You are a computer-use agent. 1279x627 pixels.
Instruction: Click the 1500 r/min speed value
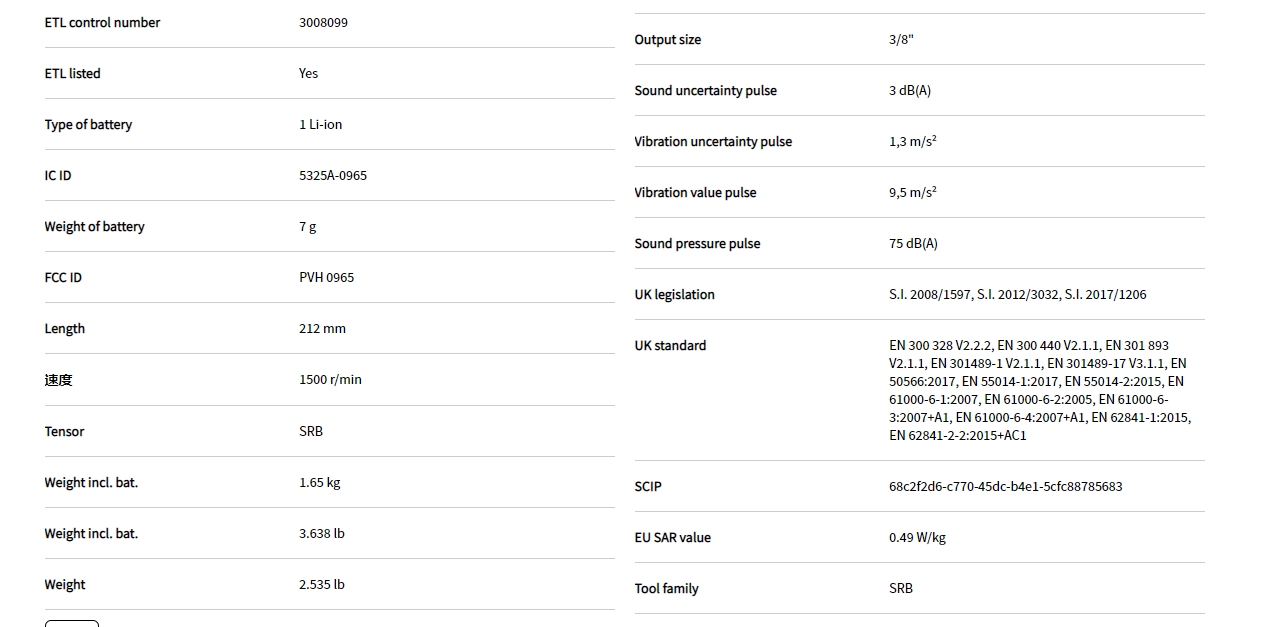coord(330,379)
